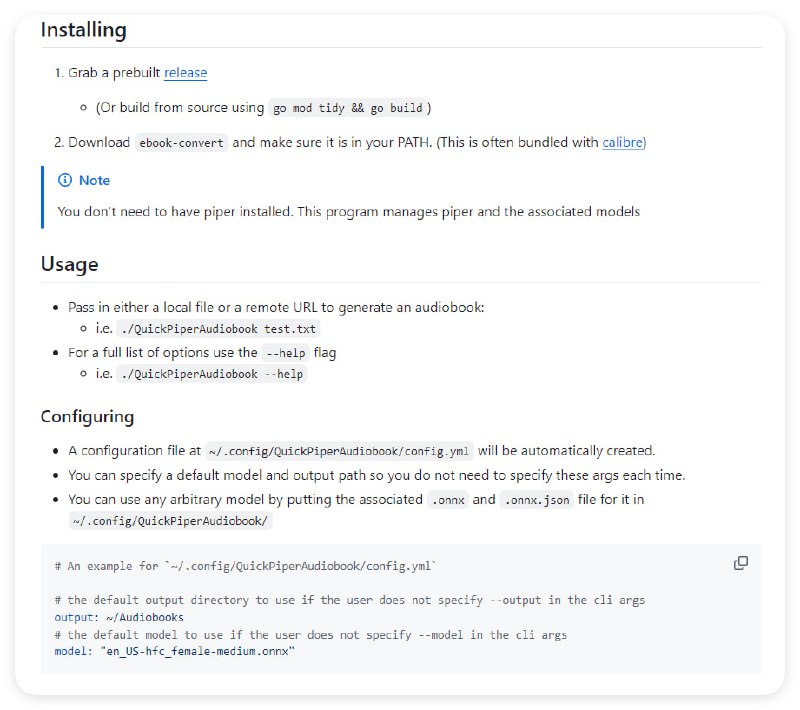Screen dimensions: 800x710
Task: Click the .onnx inline code
Action: point(447,500)
